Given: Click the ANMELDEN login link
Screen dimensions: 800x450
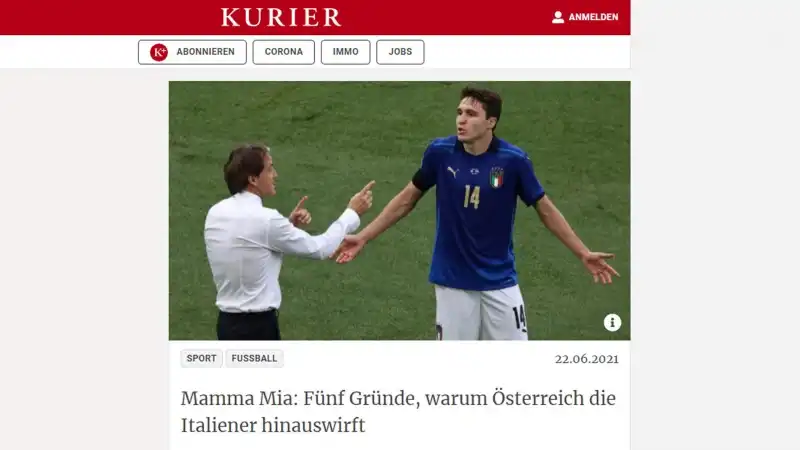Looking at the screenshot, I should pyautogui.click(x=593, y=17).
